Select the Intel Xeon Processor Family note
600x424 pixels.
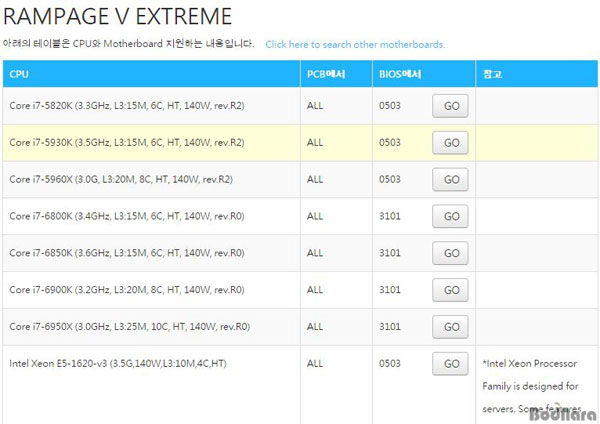coord(532,386)
